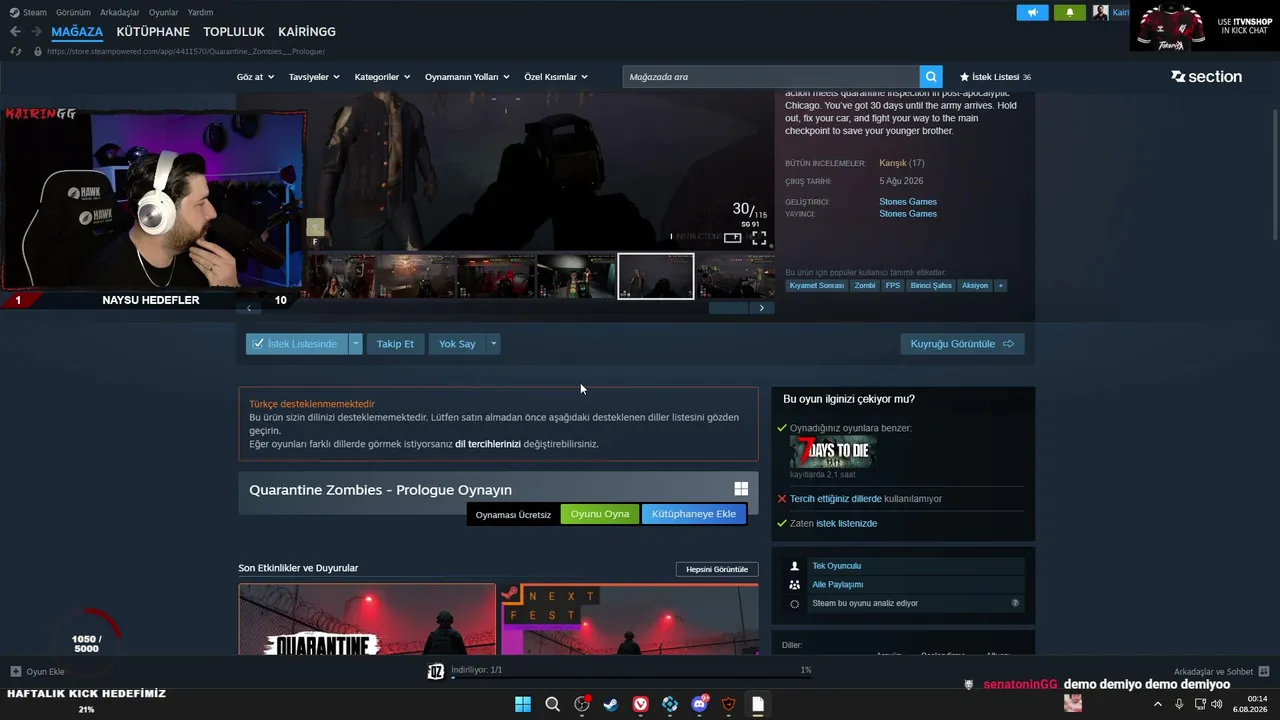This screenshot has width=1280, height=720.
Task: Uncheck the İstek Listesinde wishlist button
Action: 296,344
